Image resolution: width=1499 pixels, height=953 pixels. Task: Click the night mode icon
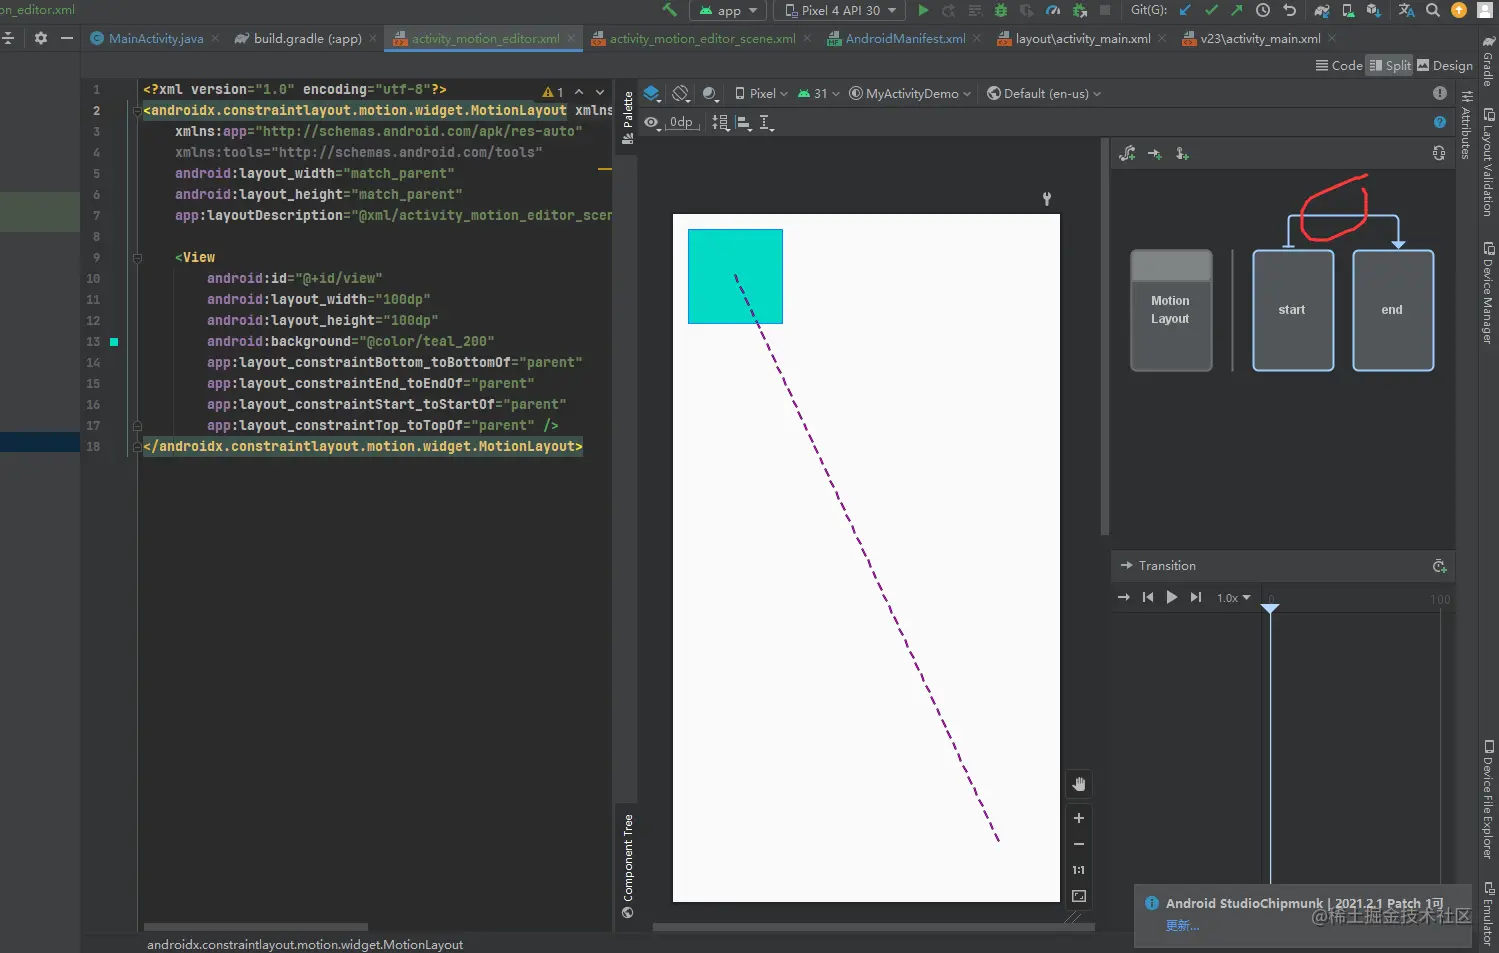coord(710,93)
